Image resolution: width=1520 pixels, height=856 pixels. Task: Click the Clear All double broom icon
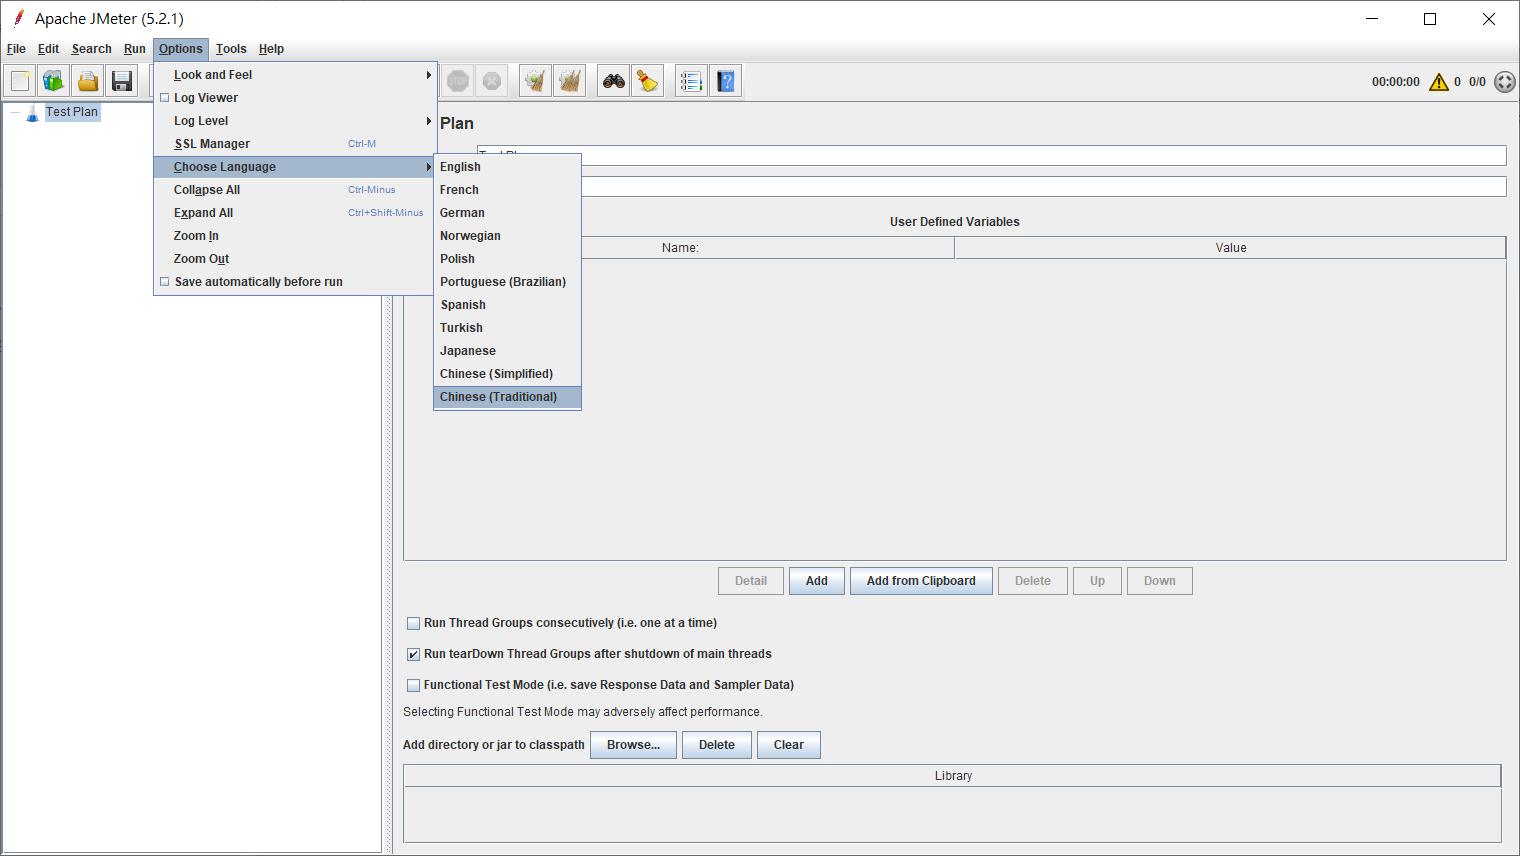[x=570, y=81]
